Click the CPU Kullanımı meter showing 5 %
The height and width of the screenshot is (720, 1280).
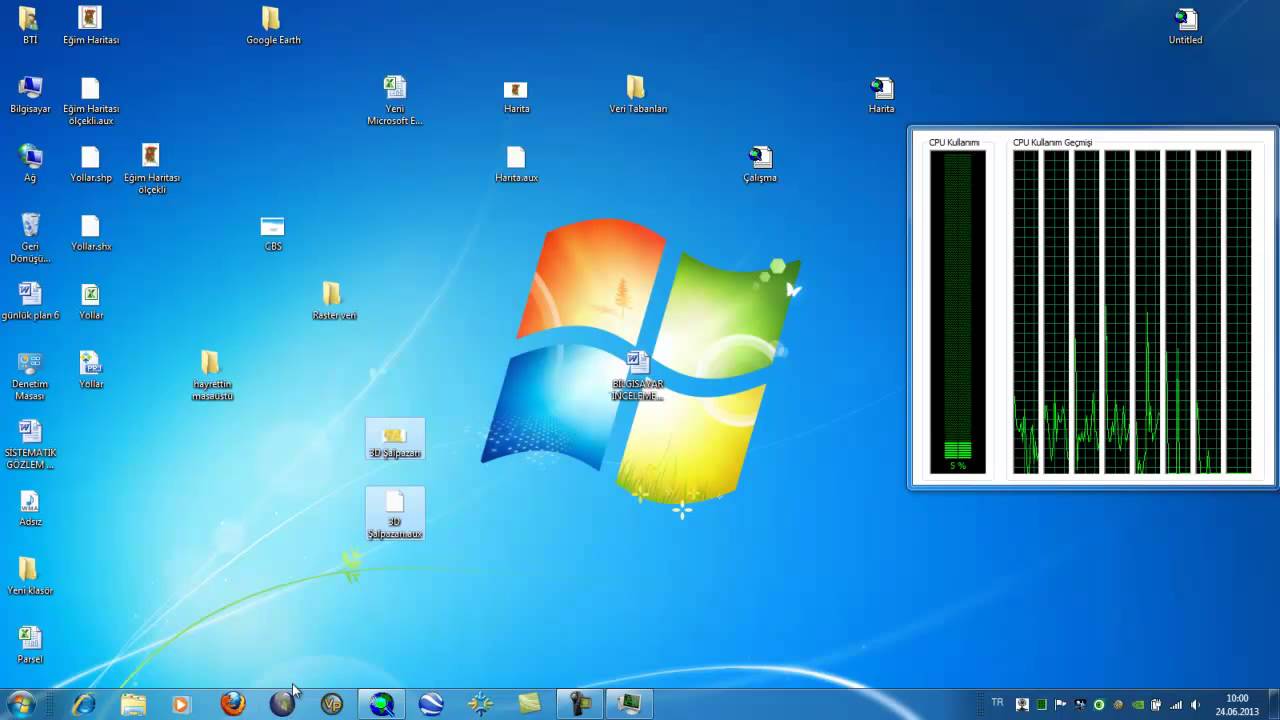click(x=957, y=311)
